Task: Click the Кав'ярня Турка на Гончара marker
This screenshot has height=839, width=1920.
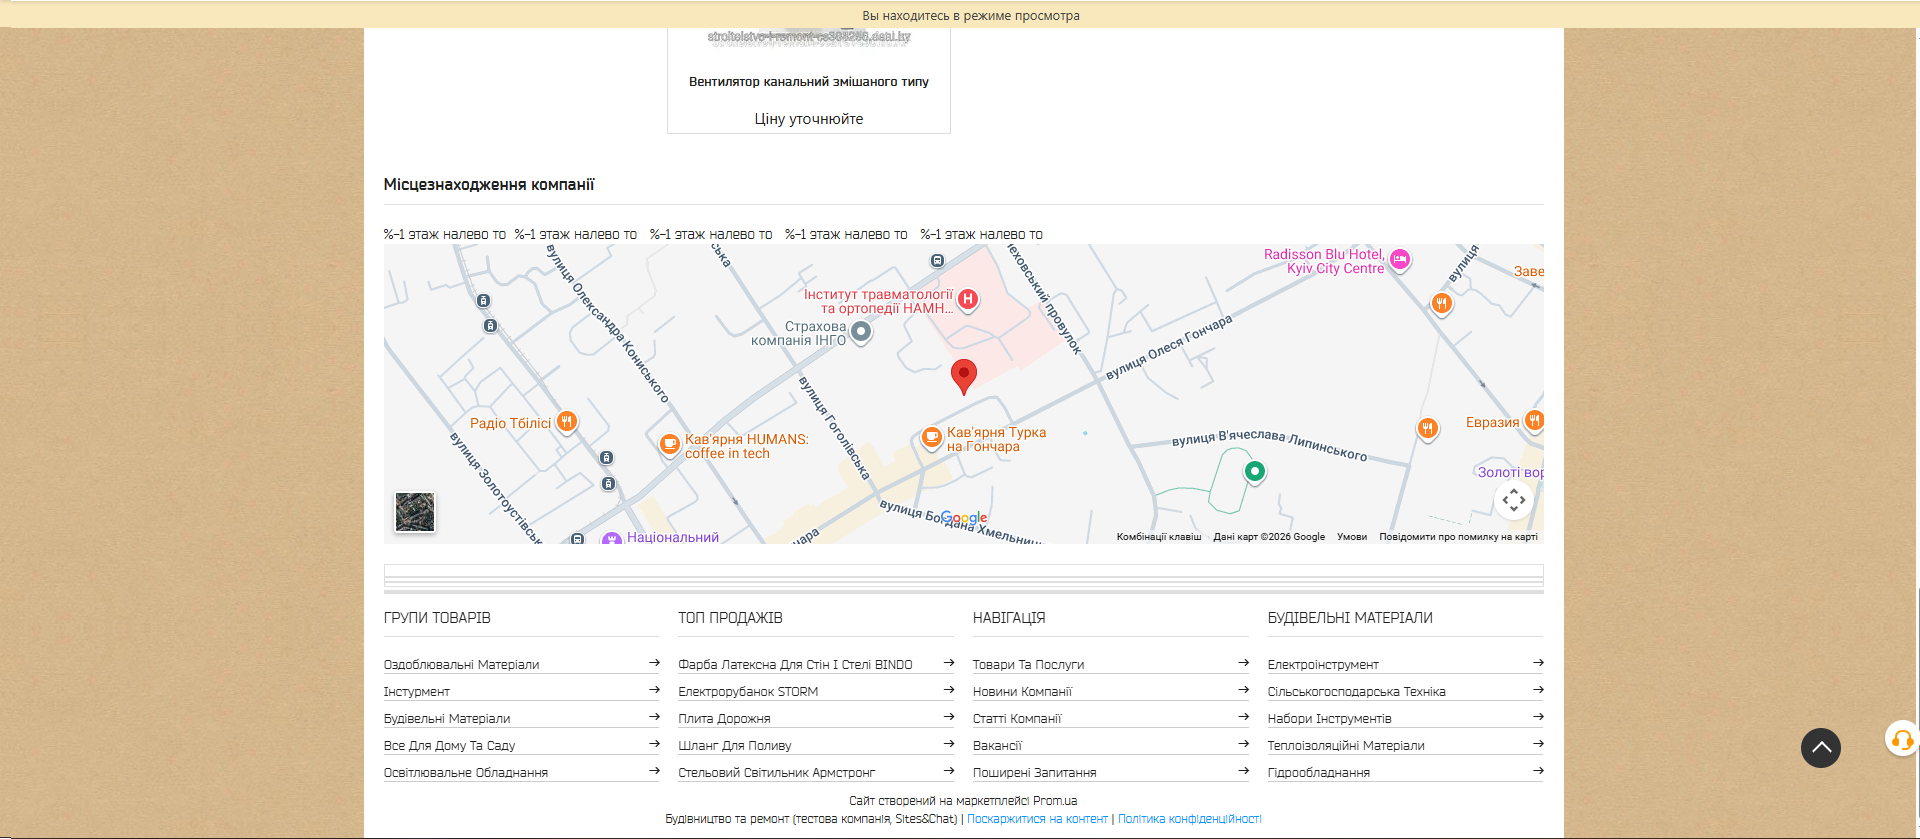Action: [x=931, y=437]
